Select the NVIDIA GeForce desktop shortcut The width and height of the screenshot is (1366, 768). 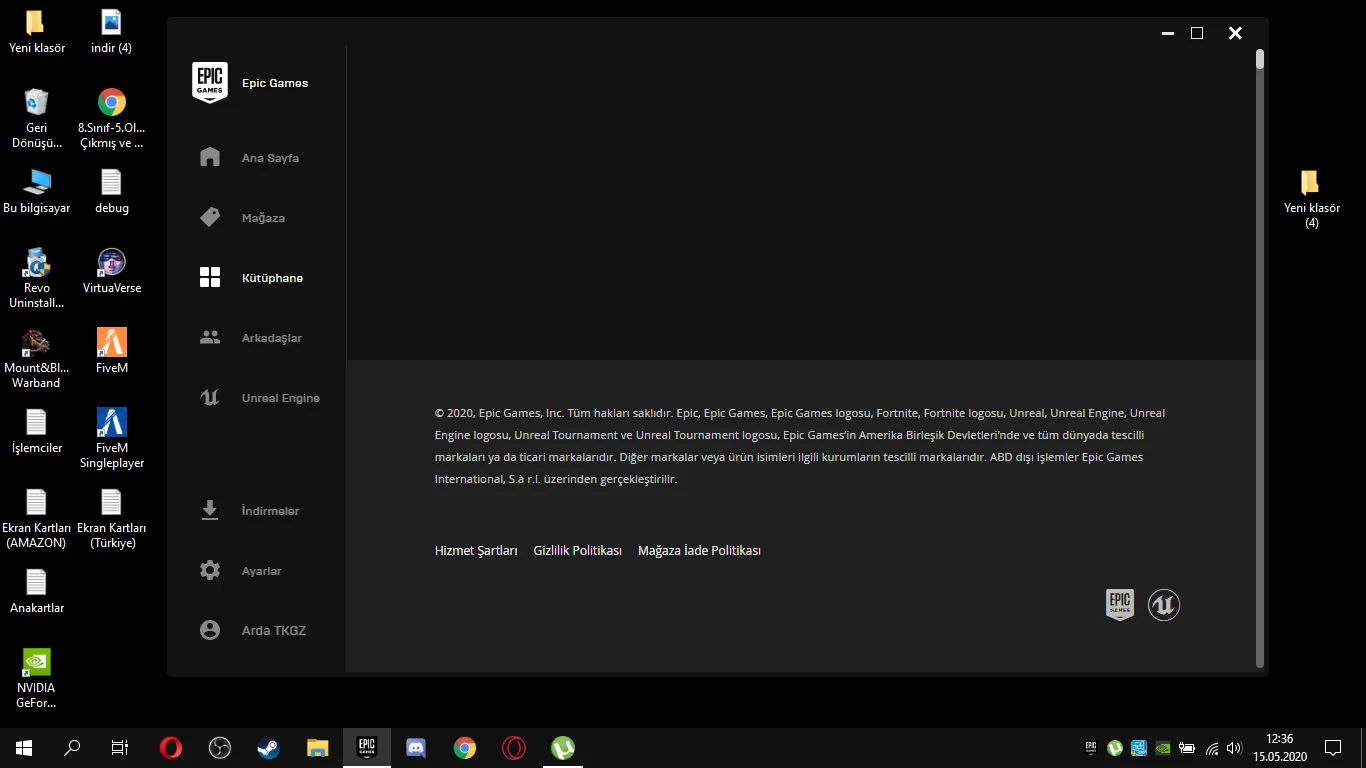(x=36, y=679)
